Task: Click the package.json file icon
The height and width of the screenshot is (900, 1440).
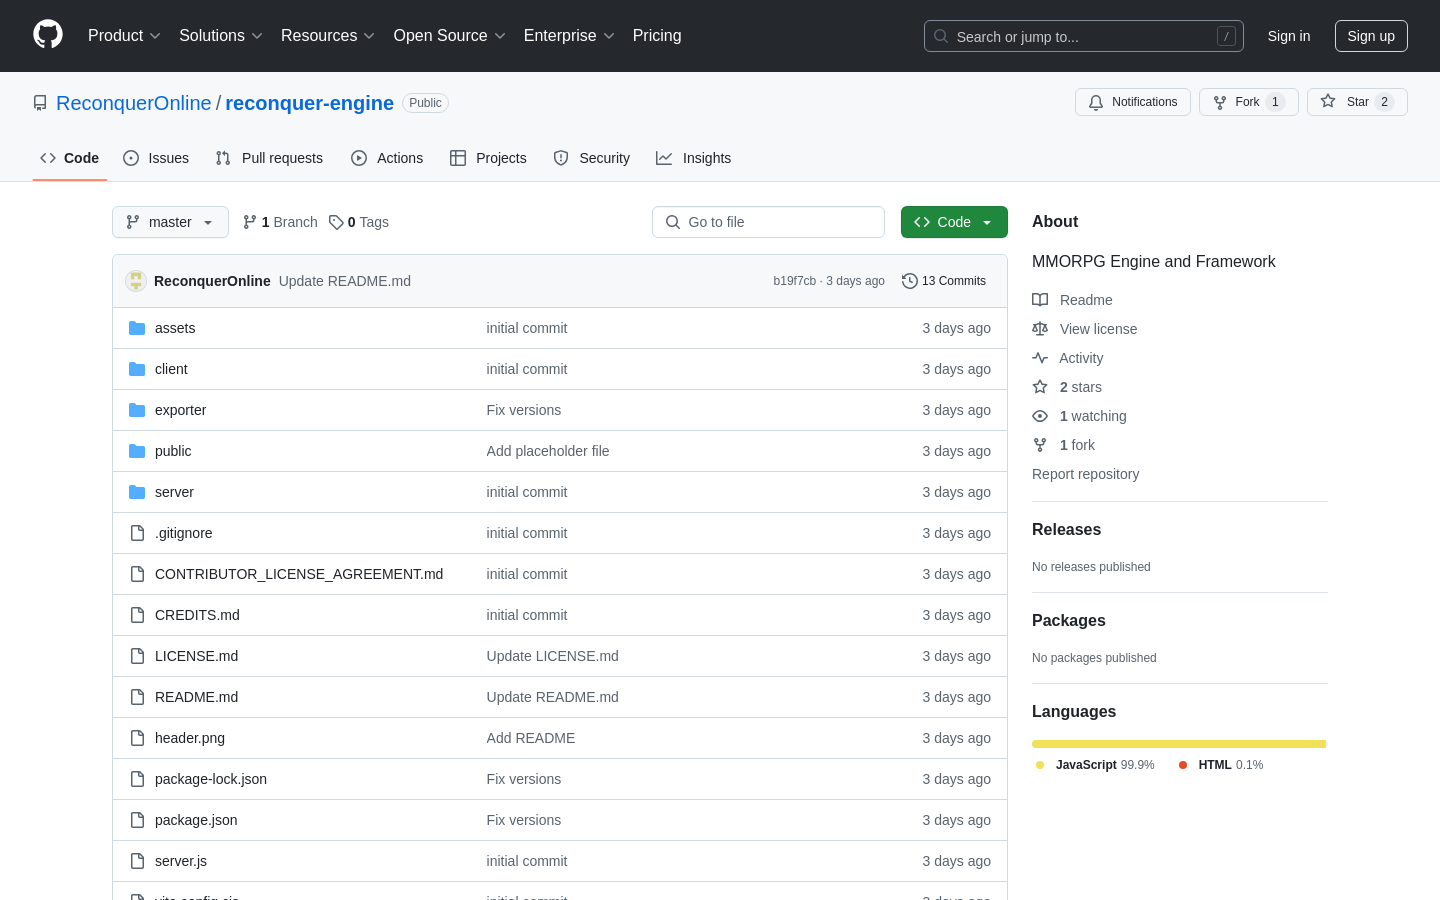Action: click(x=137, y=820)
